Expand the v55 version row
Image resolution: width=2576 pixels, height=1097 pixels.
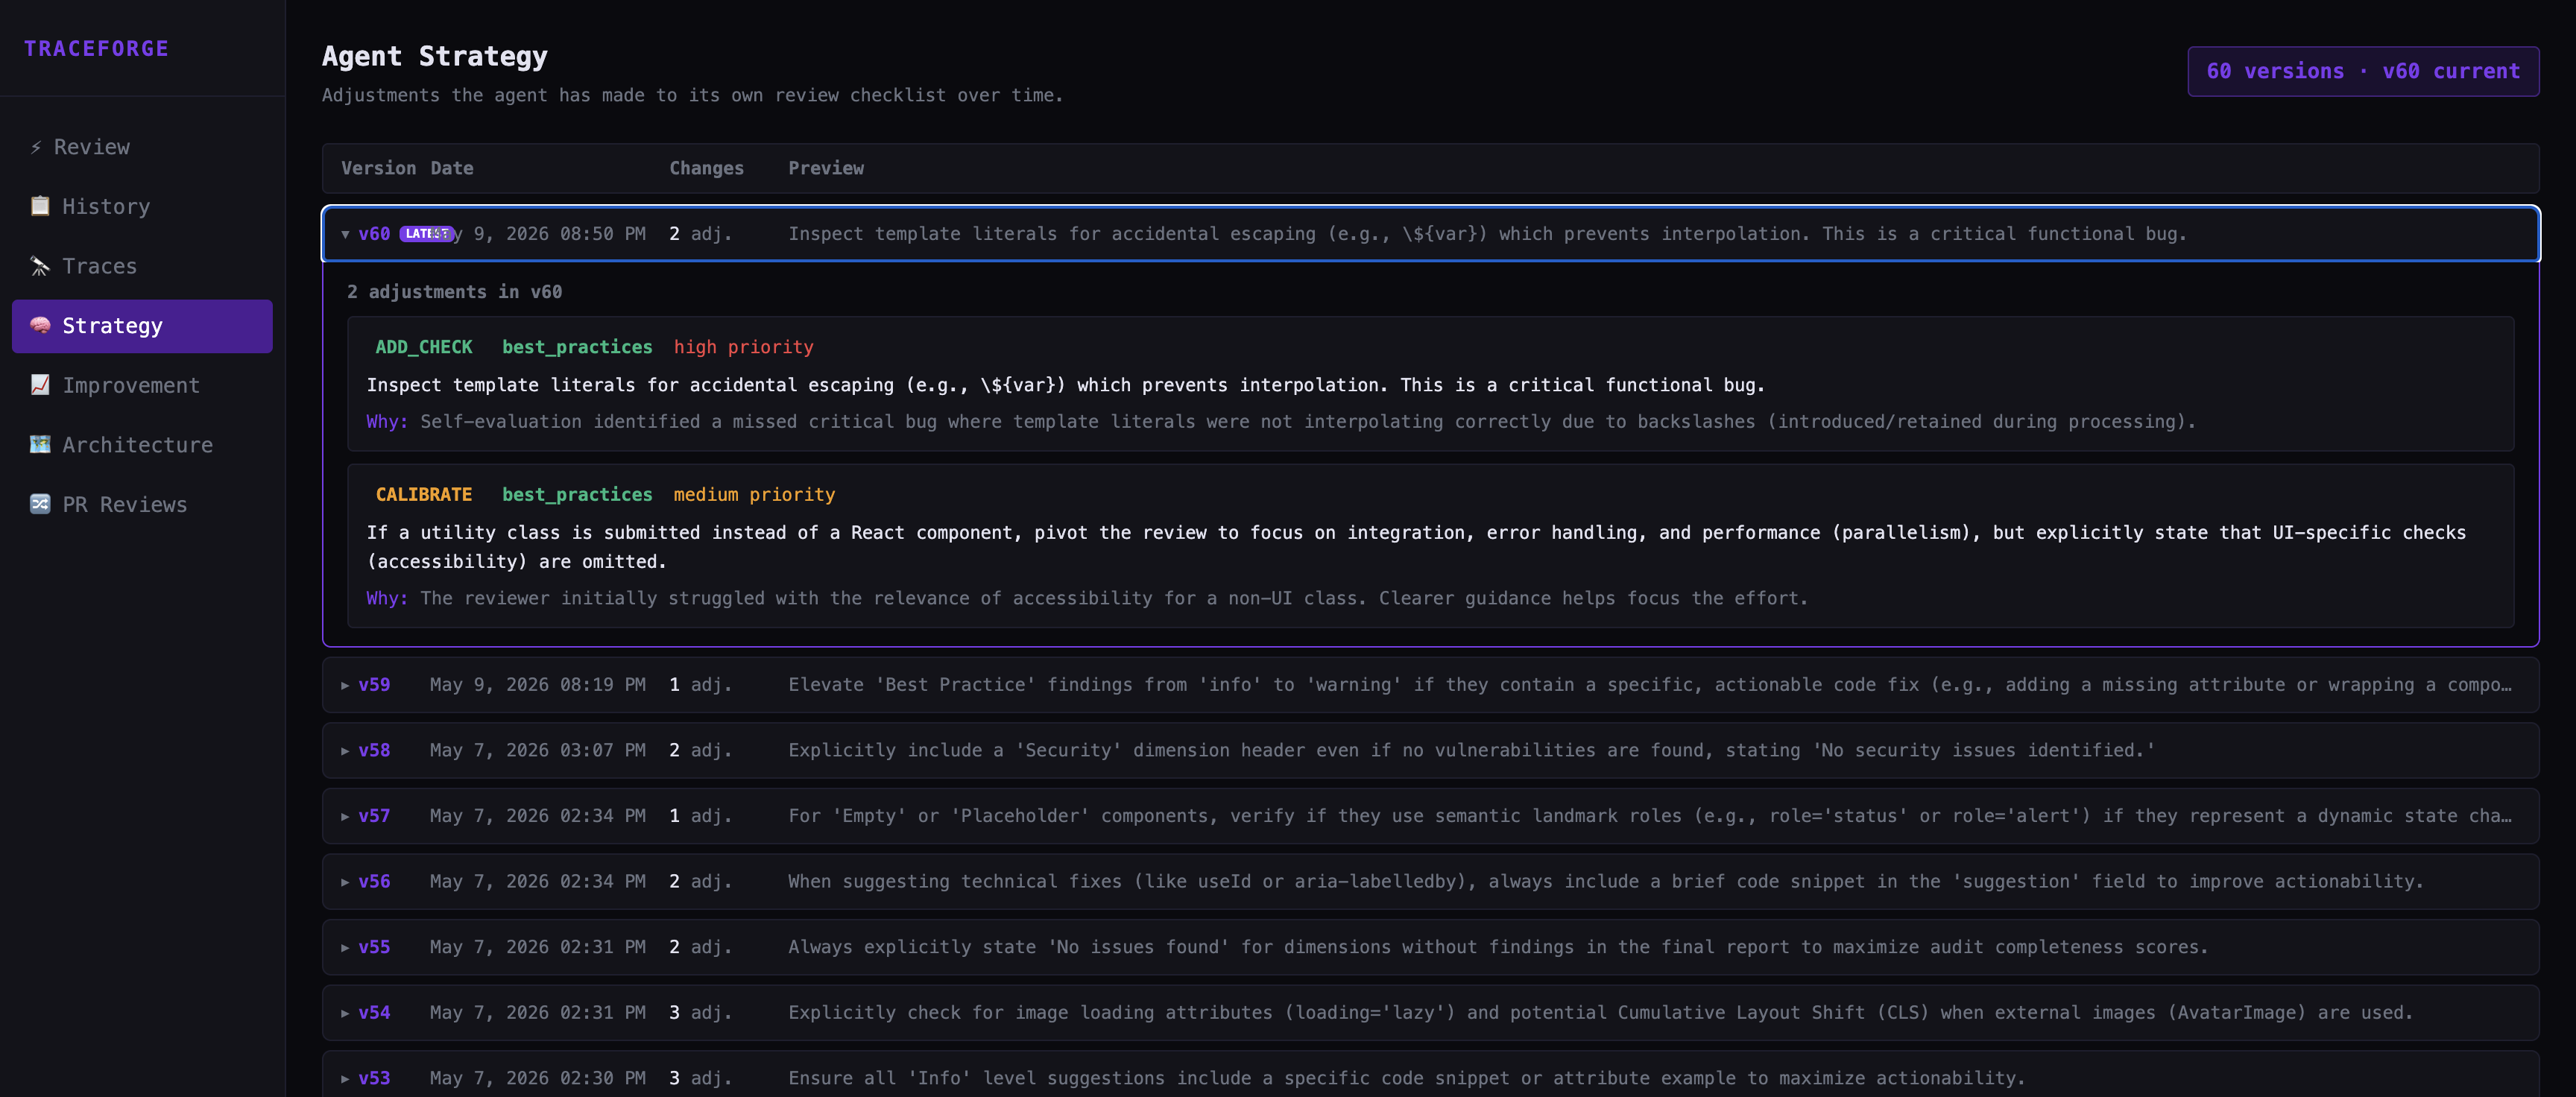point(1430,947)
